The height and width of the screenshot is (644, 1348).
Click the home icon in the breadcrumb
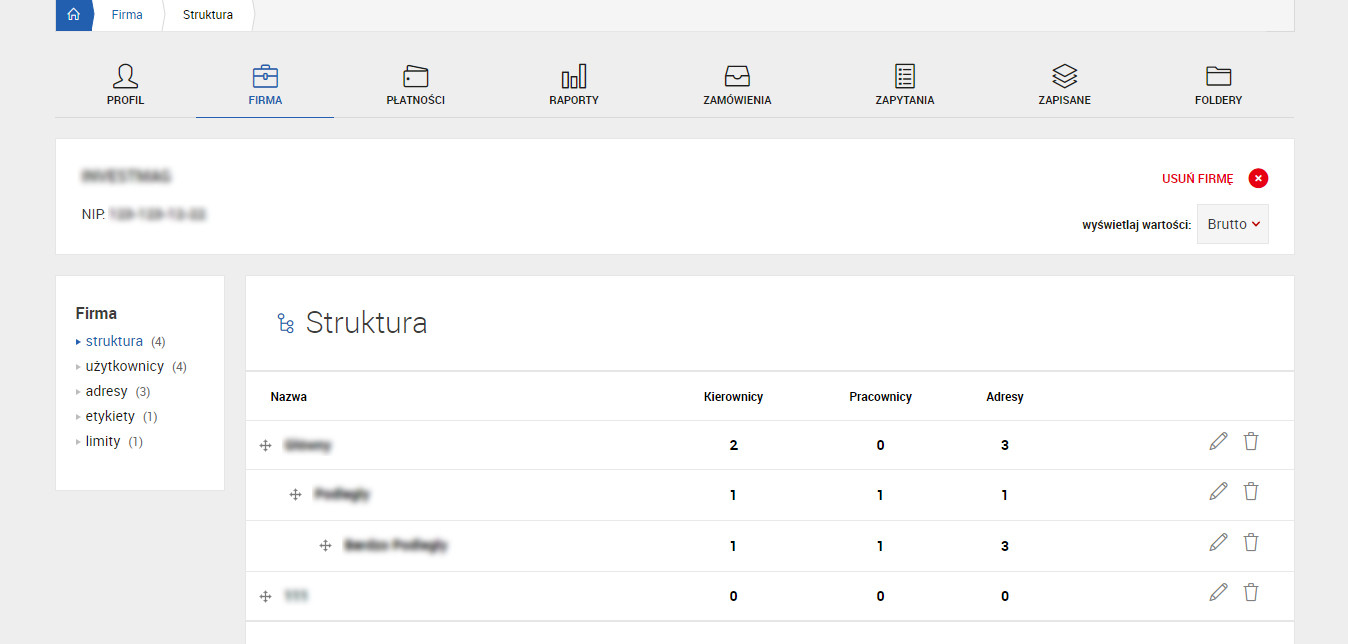[73, 15]
